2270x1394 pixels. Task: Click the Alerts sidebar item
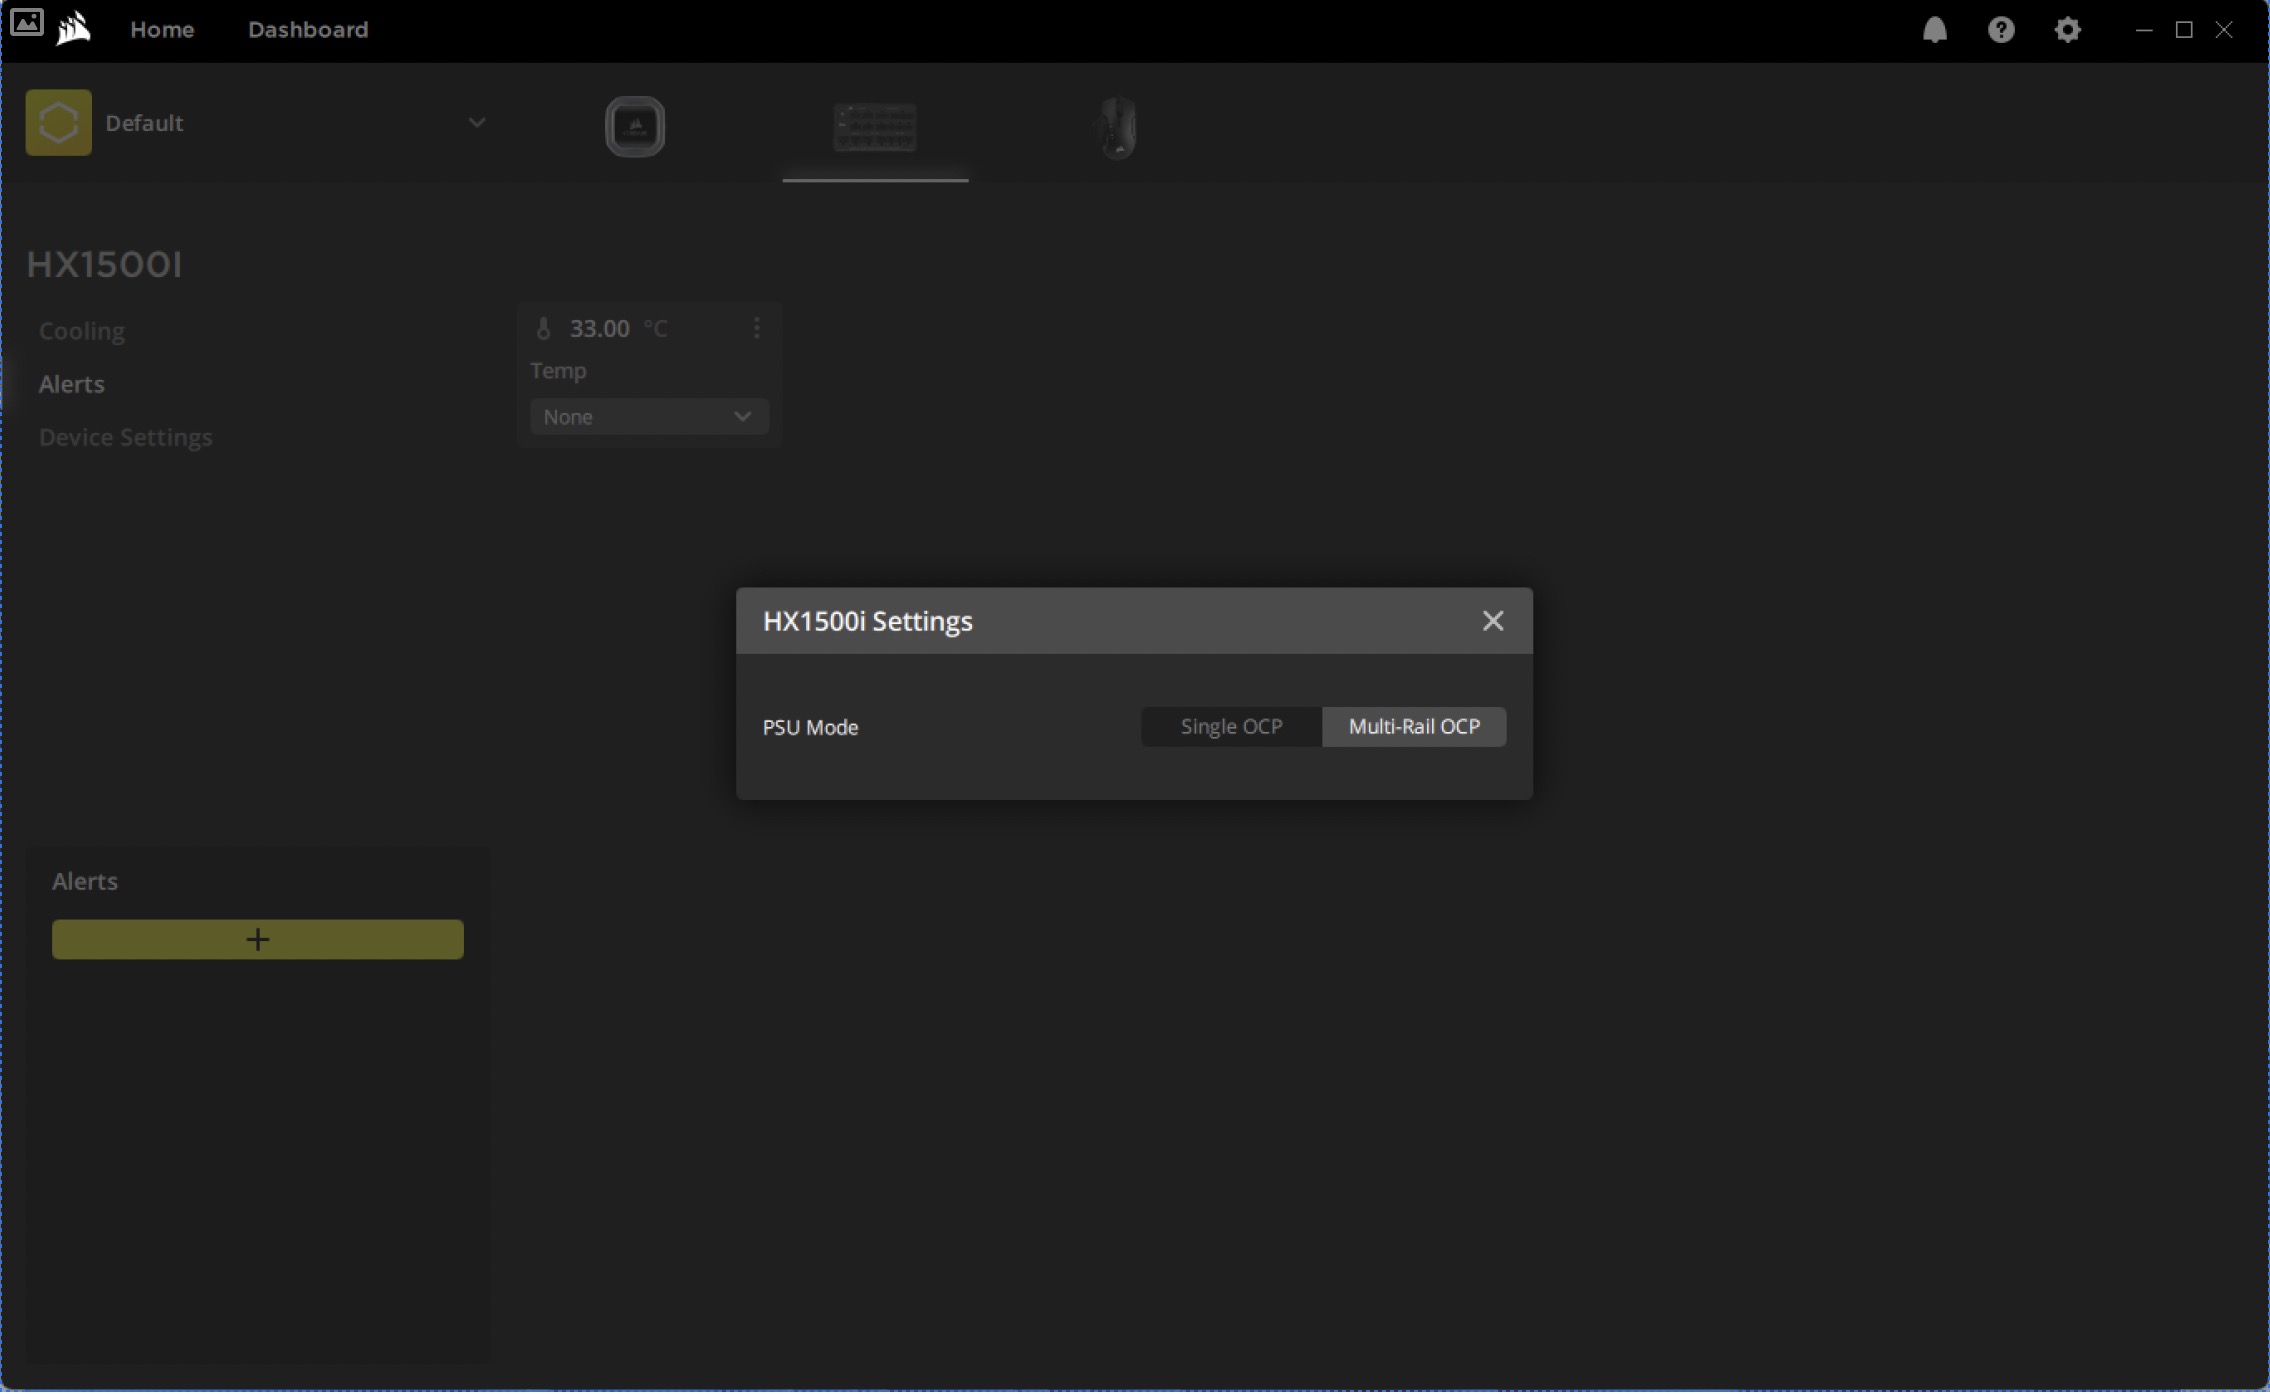[71, 384]
